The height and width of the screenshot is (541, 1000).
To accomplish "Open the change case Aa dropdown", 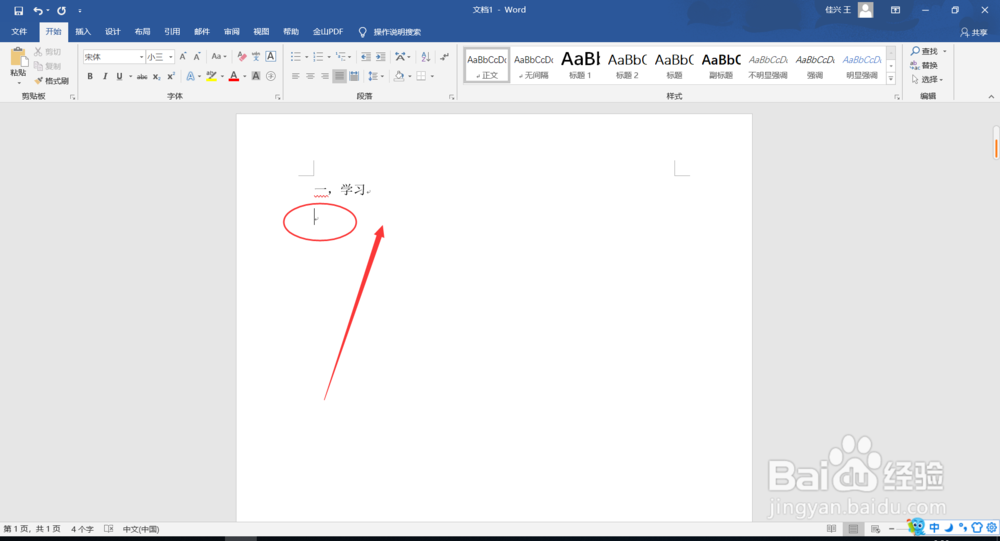I will [x=219, y=57].
